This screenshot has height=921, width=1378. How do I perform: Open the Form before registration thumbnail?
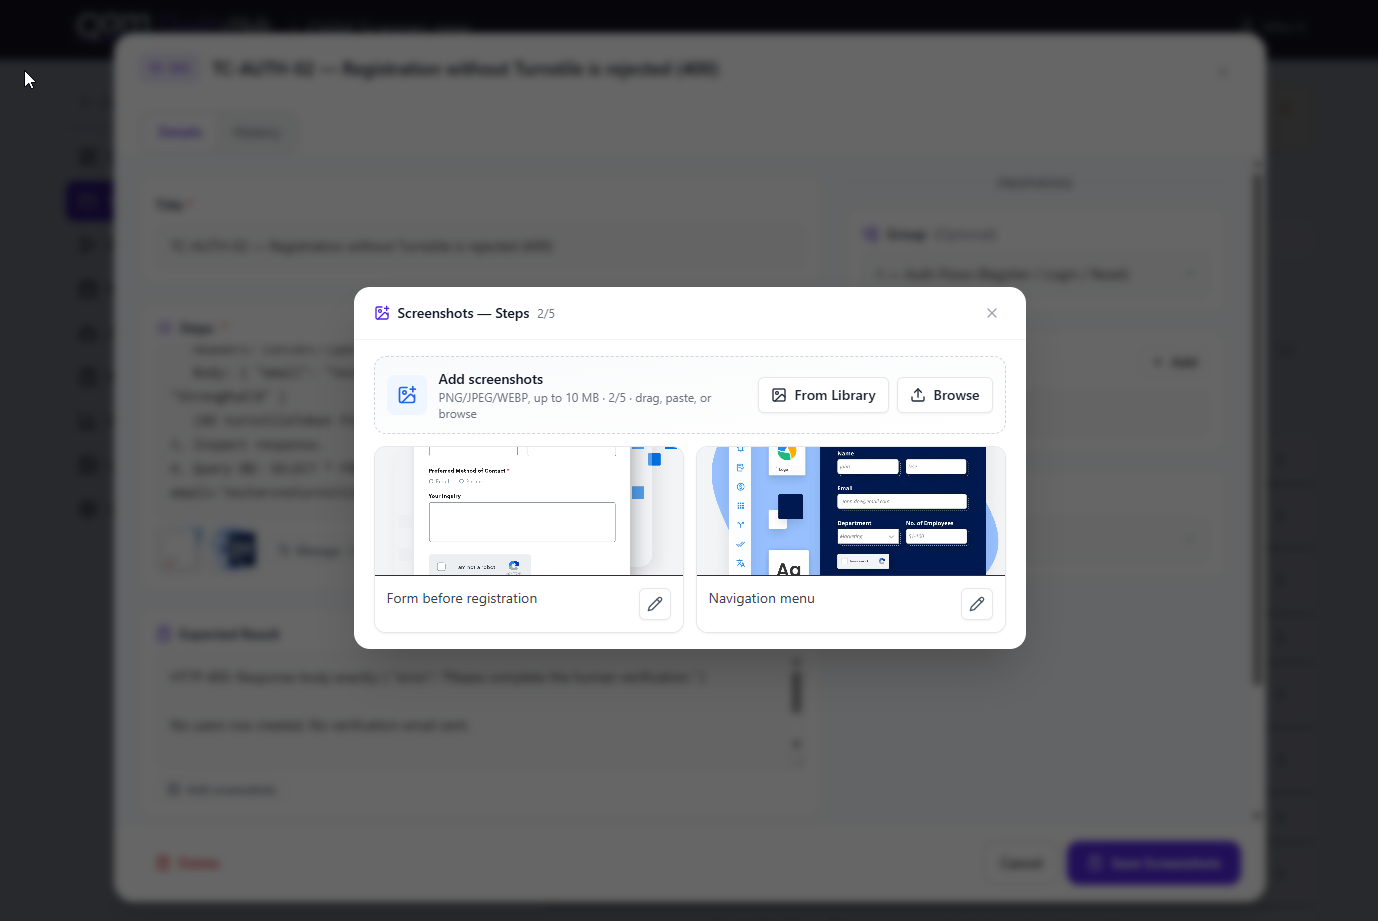(529, 511)
